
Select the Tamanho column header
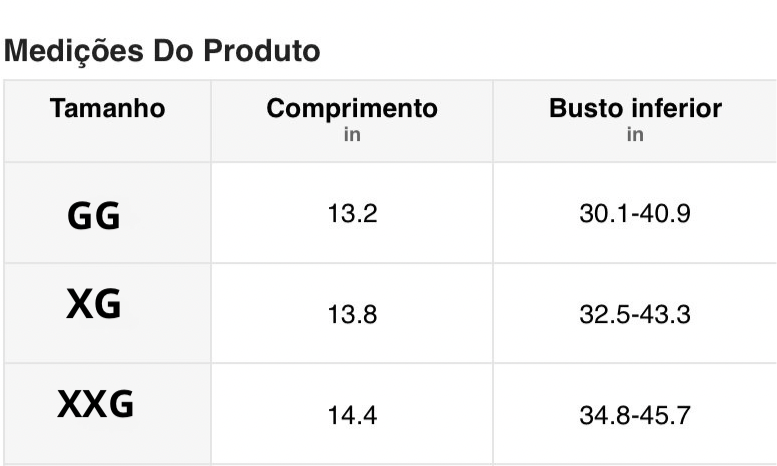point(107,108)
